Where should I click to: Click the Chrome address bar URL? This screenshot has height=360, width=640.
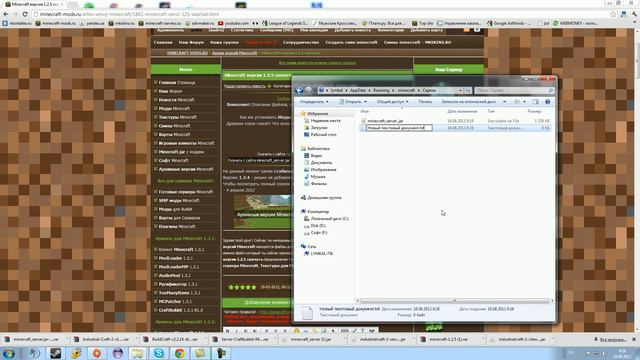[129, 14]
